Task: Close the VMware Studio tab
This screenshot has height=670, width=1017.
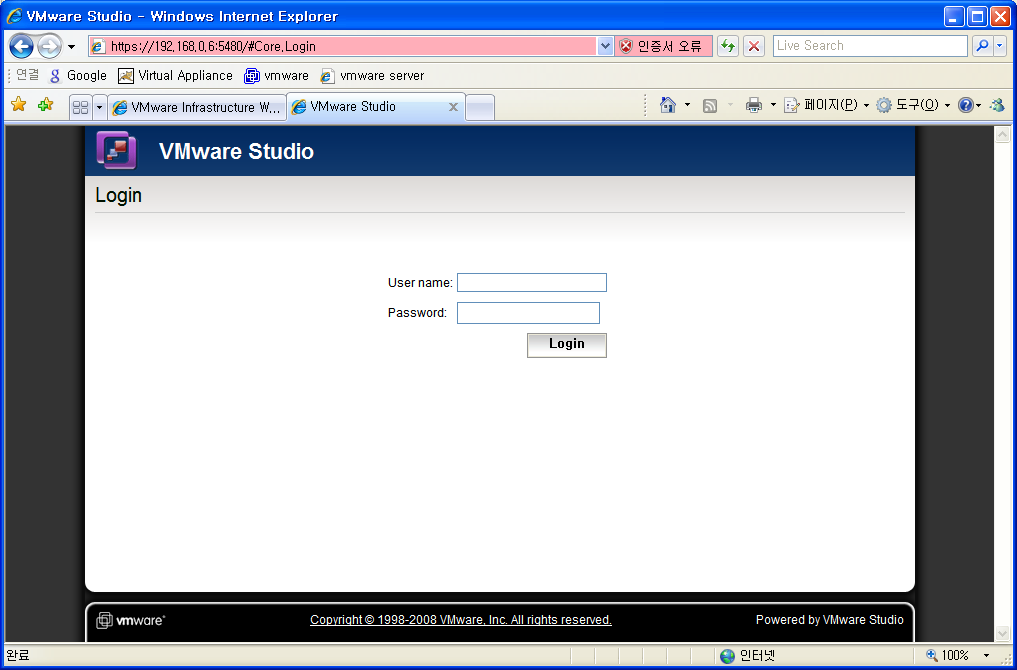Action: point(453,107)
